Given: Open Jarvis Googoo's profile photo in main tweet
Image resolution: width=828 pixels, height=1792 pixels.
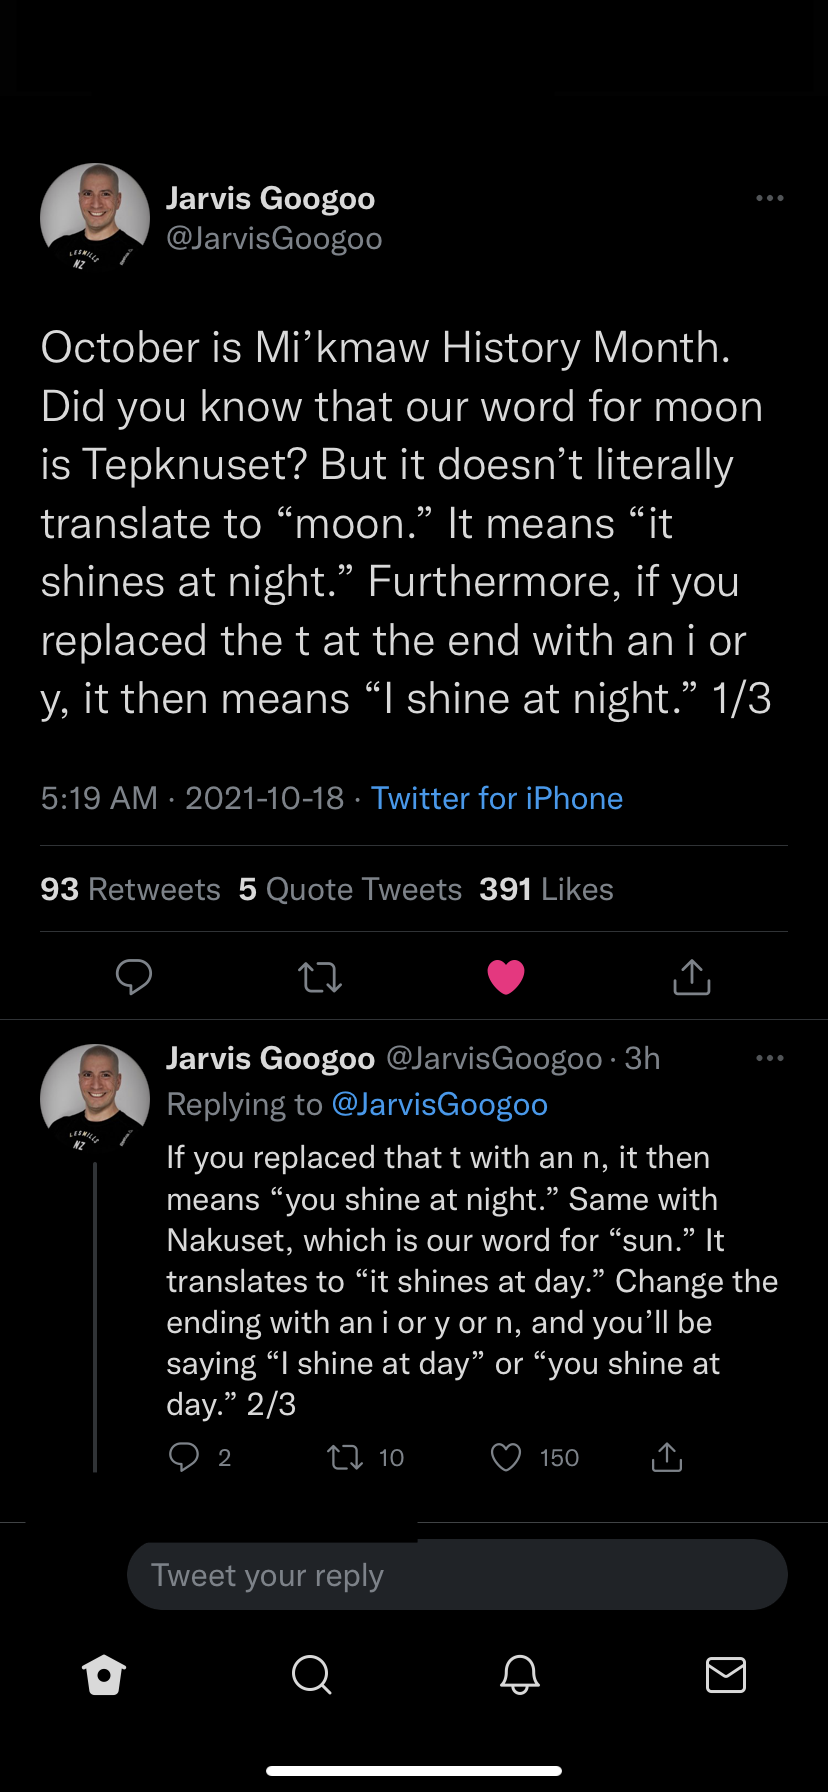Looking at the screenshot, I should coord(95,218).
